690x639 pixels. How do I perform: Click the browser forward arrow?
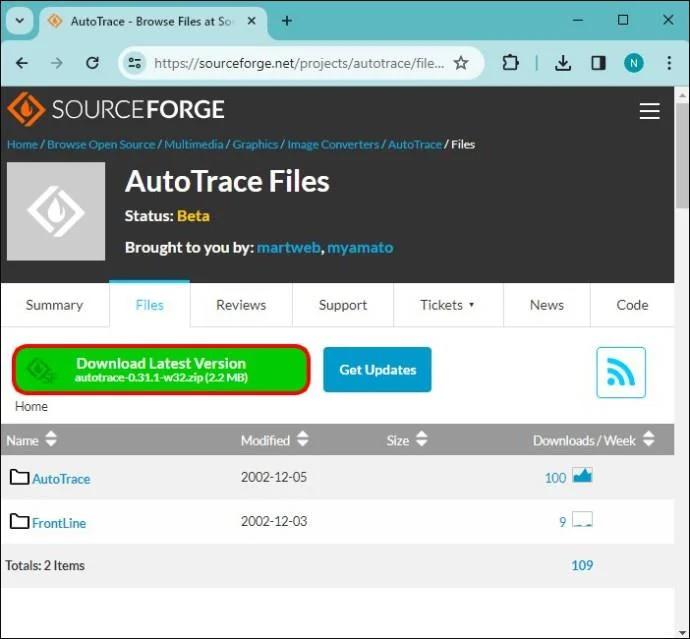pyautogui.click(x=57, y=63)
